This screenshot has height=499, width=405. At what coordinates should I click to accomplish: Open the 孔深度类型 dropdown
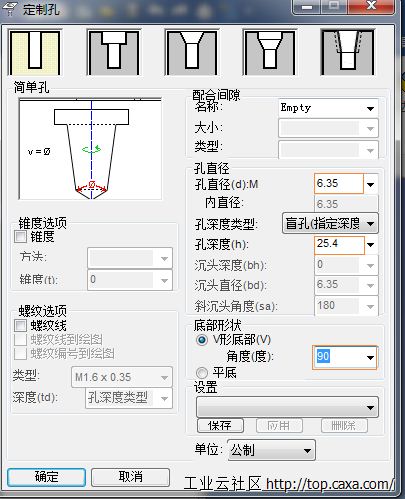tap(330, 223)
